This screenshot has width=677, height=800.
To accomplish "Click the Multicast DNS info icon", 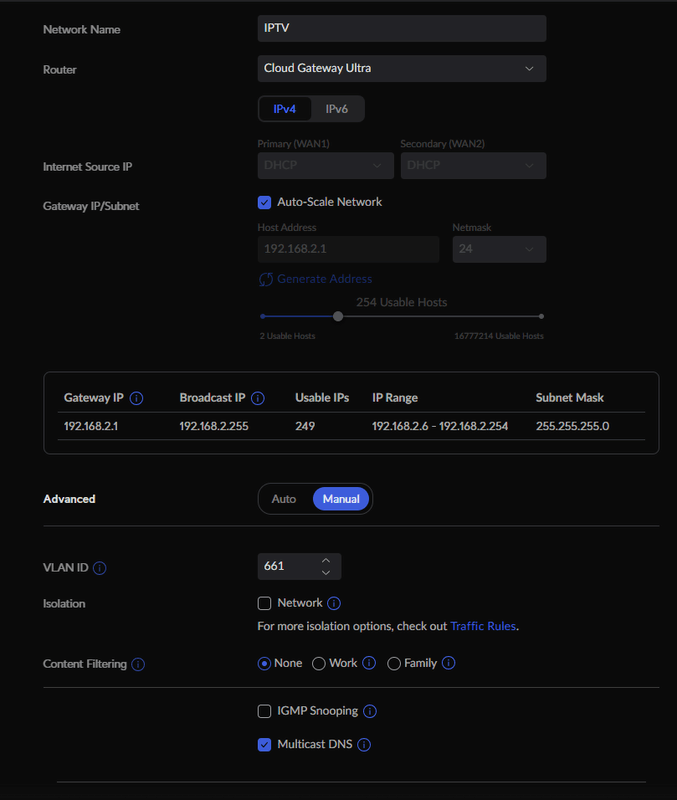I will point(364,745).
